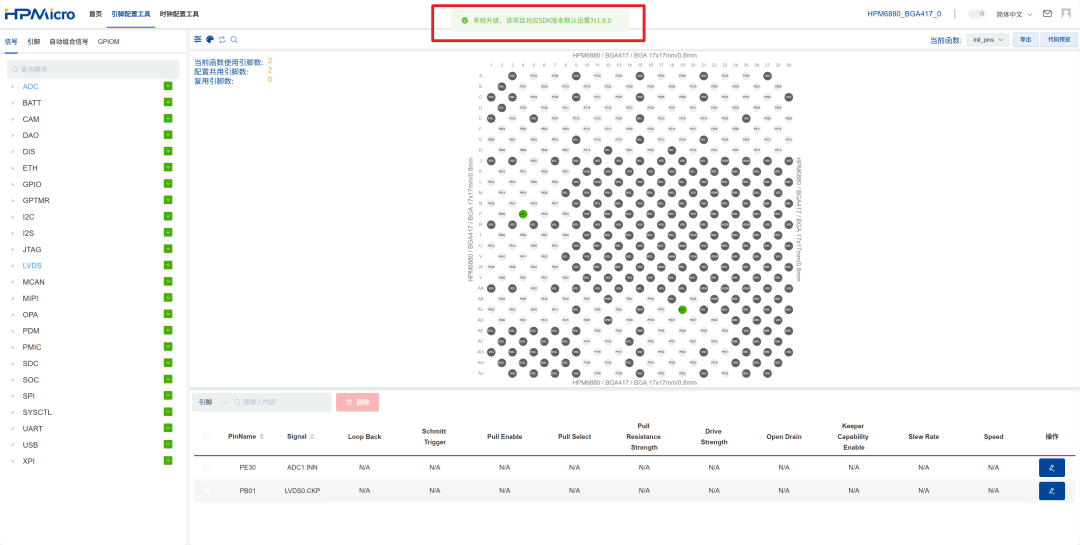This screenshot has height=545, width=1080.
Task: Click the green LVDS module dropdown icon
Action: 167,265
